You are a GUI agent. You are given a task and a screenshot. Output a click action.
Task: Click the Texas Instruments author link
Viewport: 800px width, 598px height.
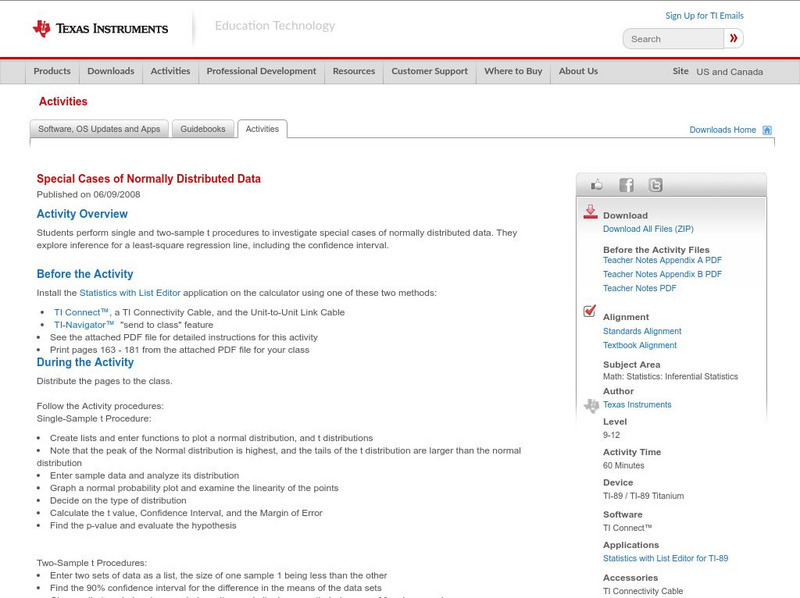[637, 405]
